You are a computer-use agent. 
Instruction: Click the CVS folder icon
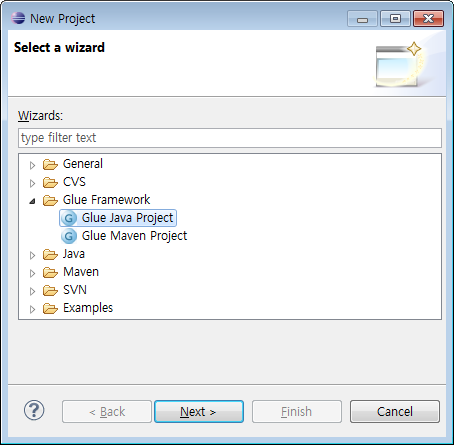point(50,182)
